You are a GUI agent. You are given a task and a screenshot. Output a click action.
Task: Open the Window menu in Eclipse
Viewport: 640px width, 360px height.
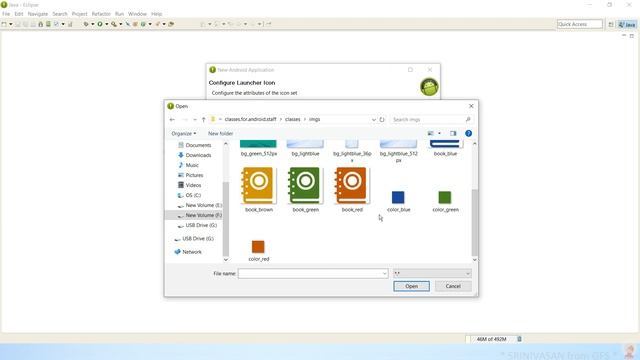pyautogui.click(x=138, y=14)
